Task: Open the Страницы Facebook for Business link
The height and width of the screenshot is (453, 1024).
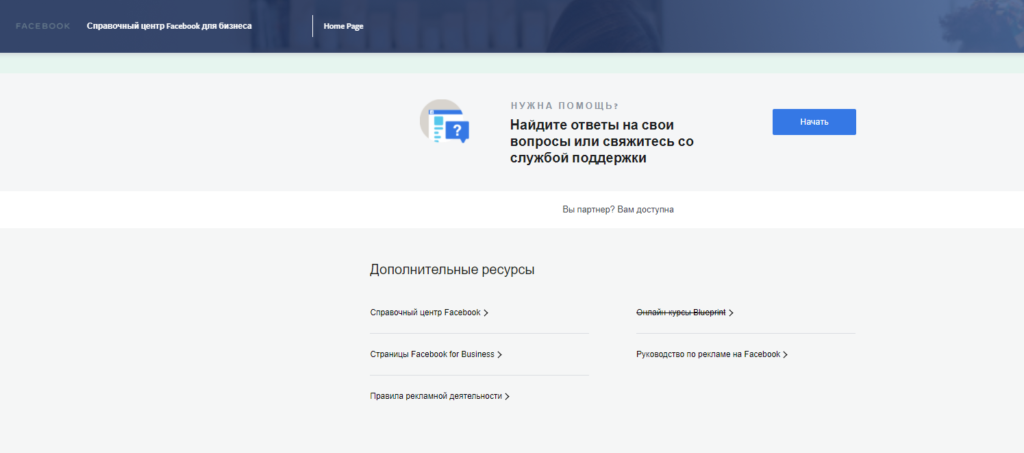Action: (x=432, y=355)
